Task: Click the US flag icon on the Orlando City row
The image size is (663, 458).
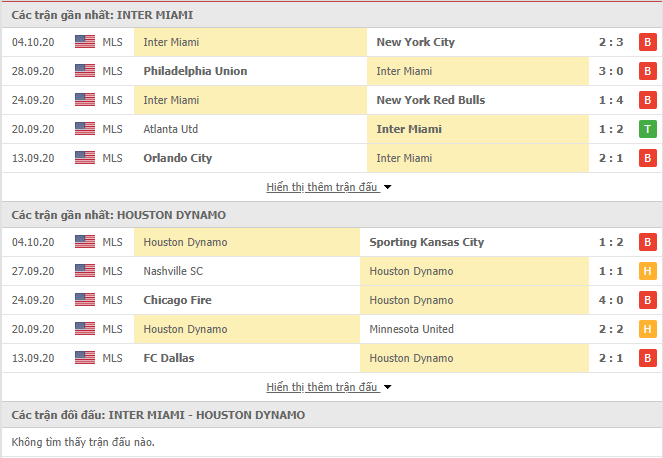Action: [85, 158]
